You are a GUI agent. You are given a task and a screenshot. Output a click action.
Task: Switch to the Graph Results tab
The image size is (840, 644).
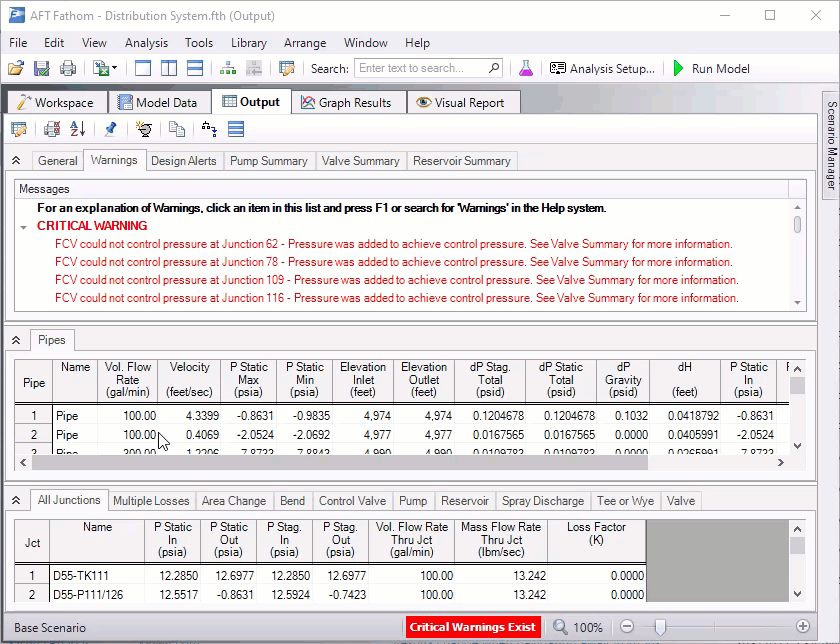[347, 102]
